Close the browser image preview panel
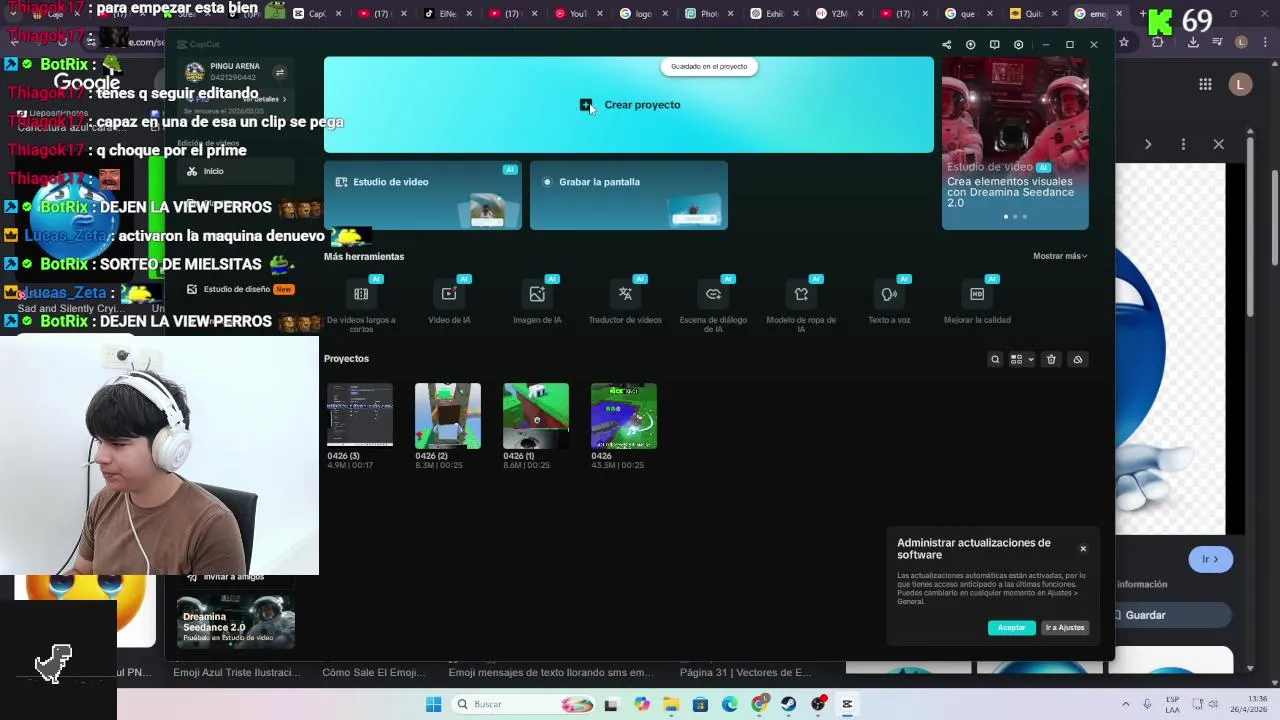This screenshot has height=720, width=1280. [x=1219, y=144]
